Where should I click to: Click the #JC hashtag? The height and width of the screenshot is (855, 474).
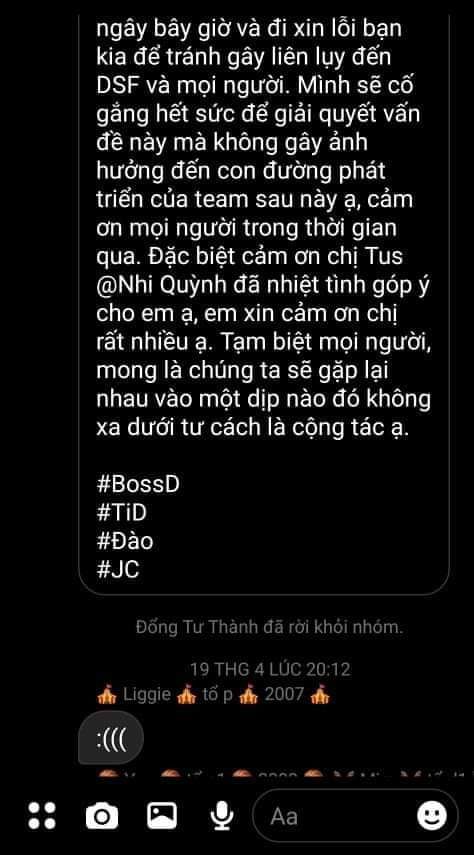(118, 569)
